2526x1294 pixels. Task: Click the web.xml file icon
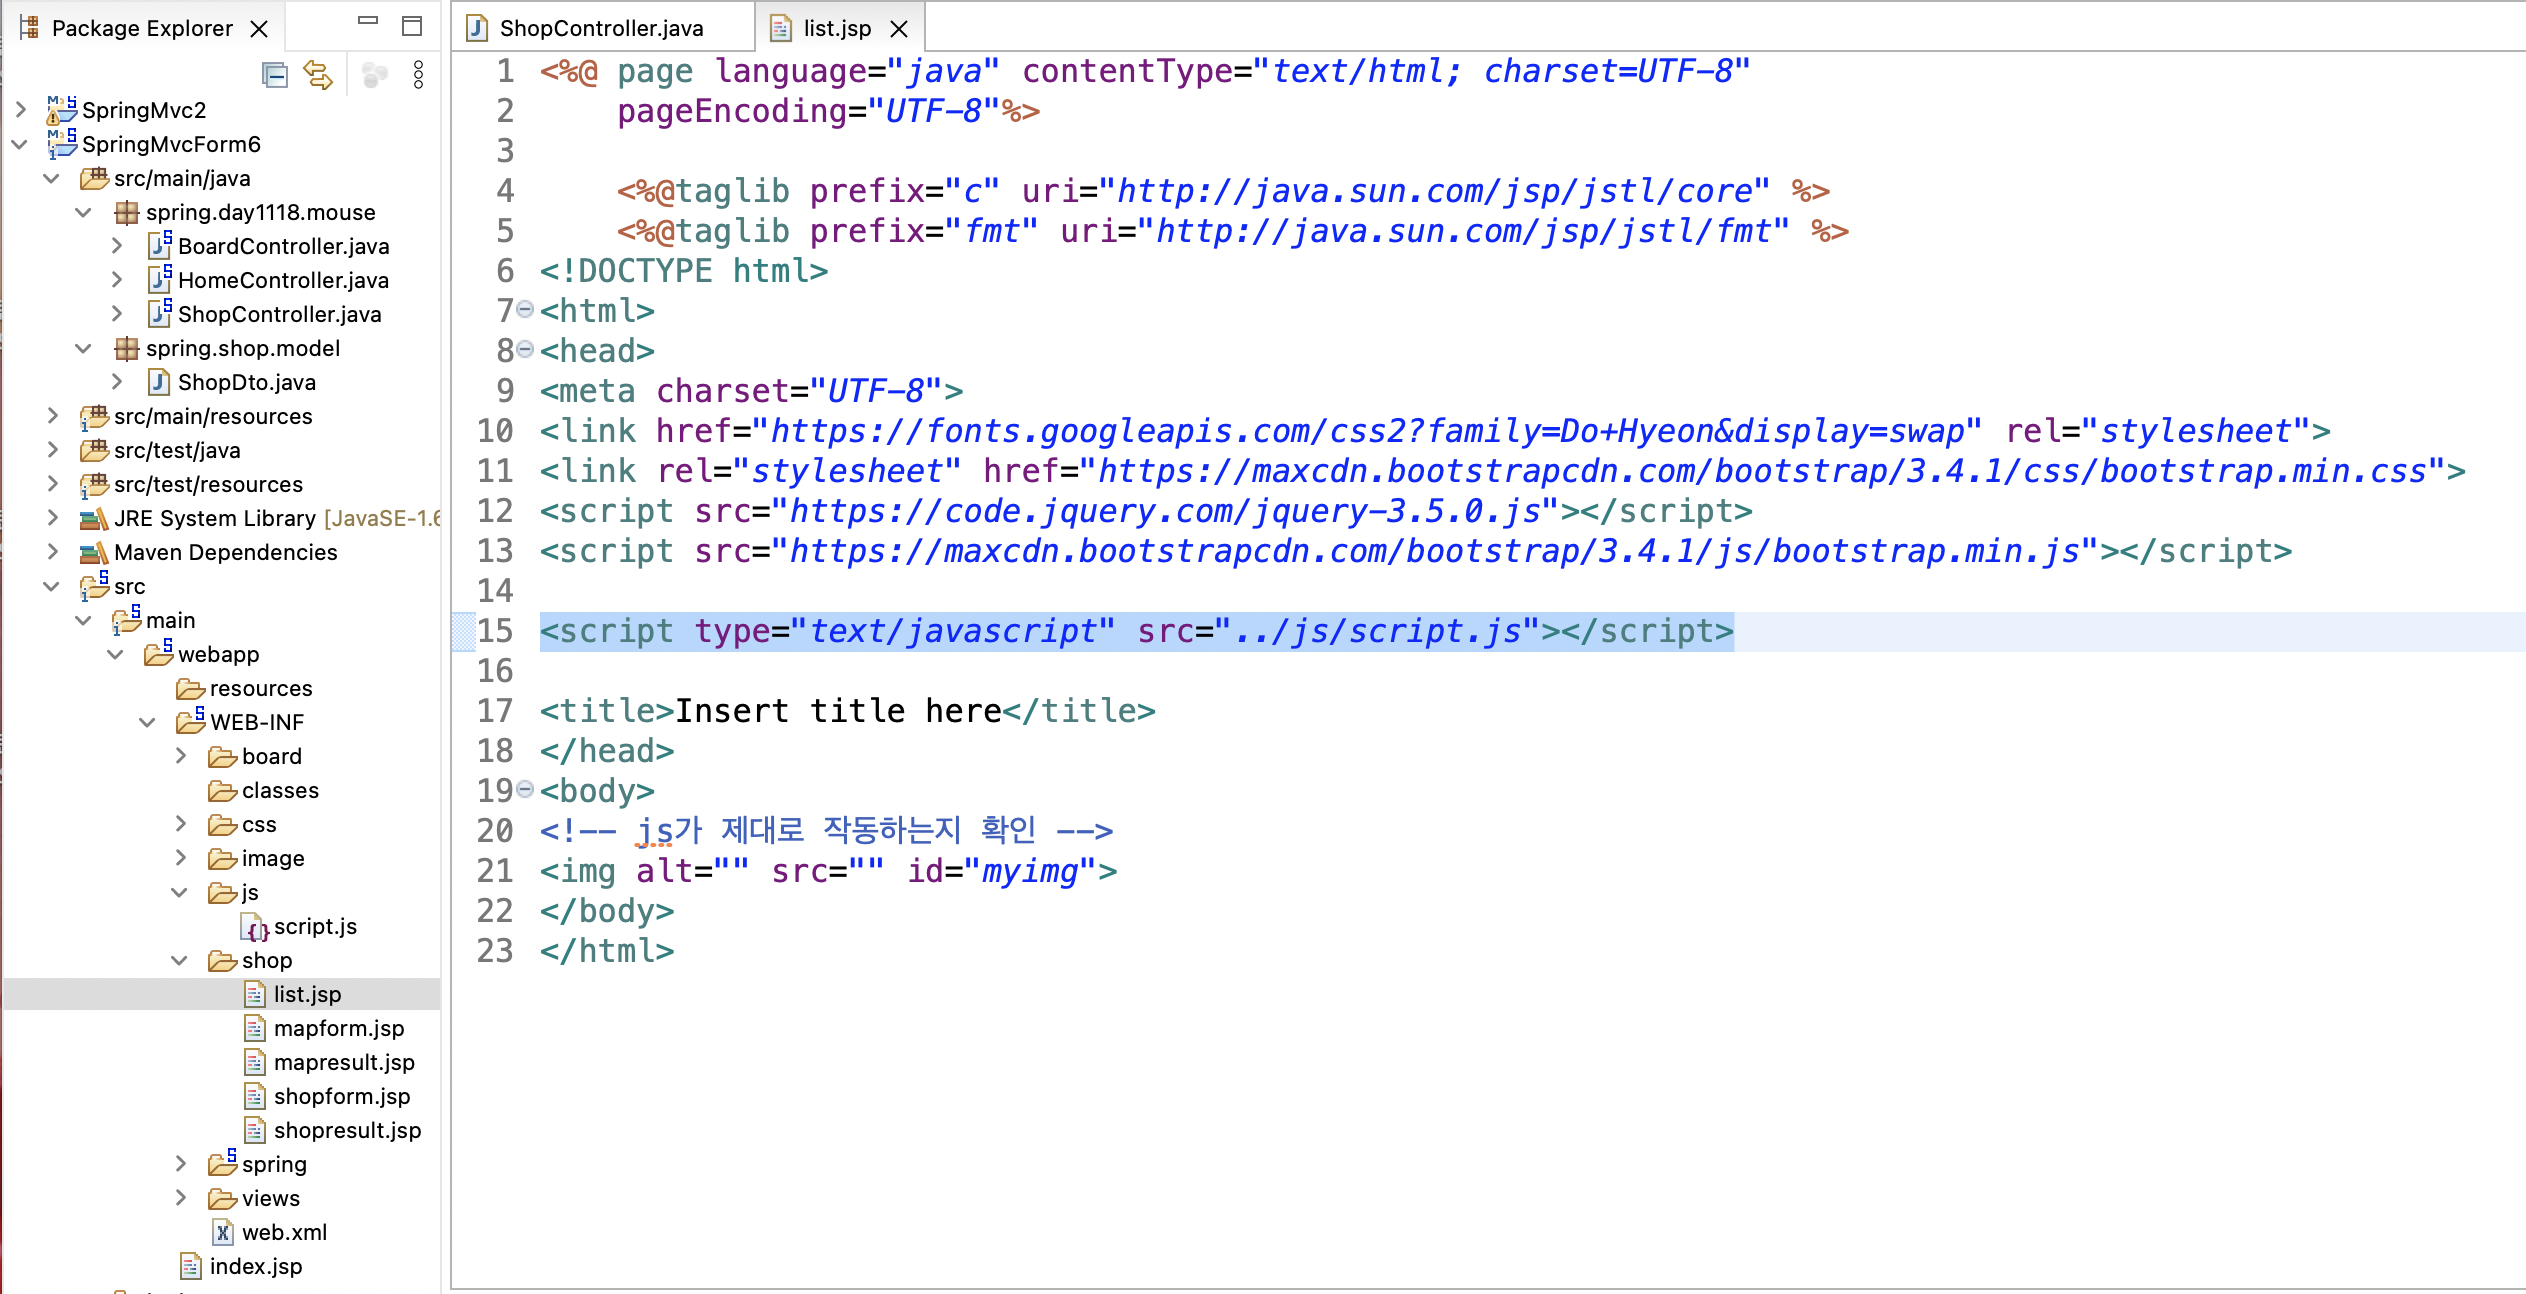click(x=223, y=1233)
